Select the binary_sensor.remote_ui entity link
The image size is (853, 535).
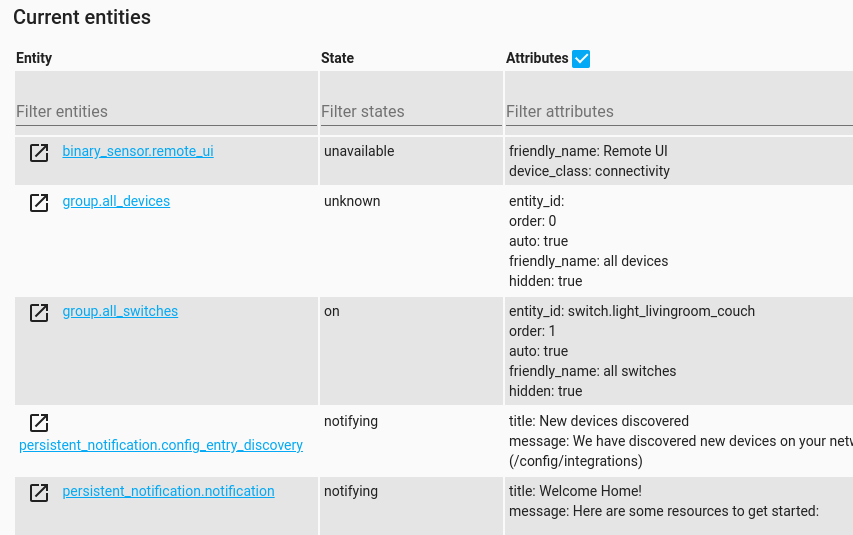pos(138,151)
